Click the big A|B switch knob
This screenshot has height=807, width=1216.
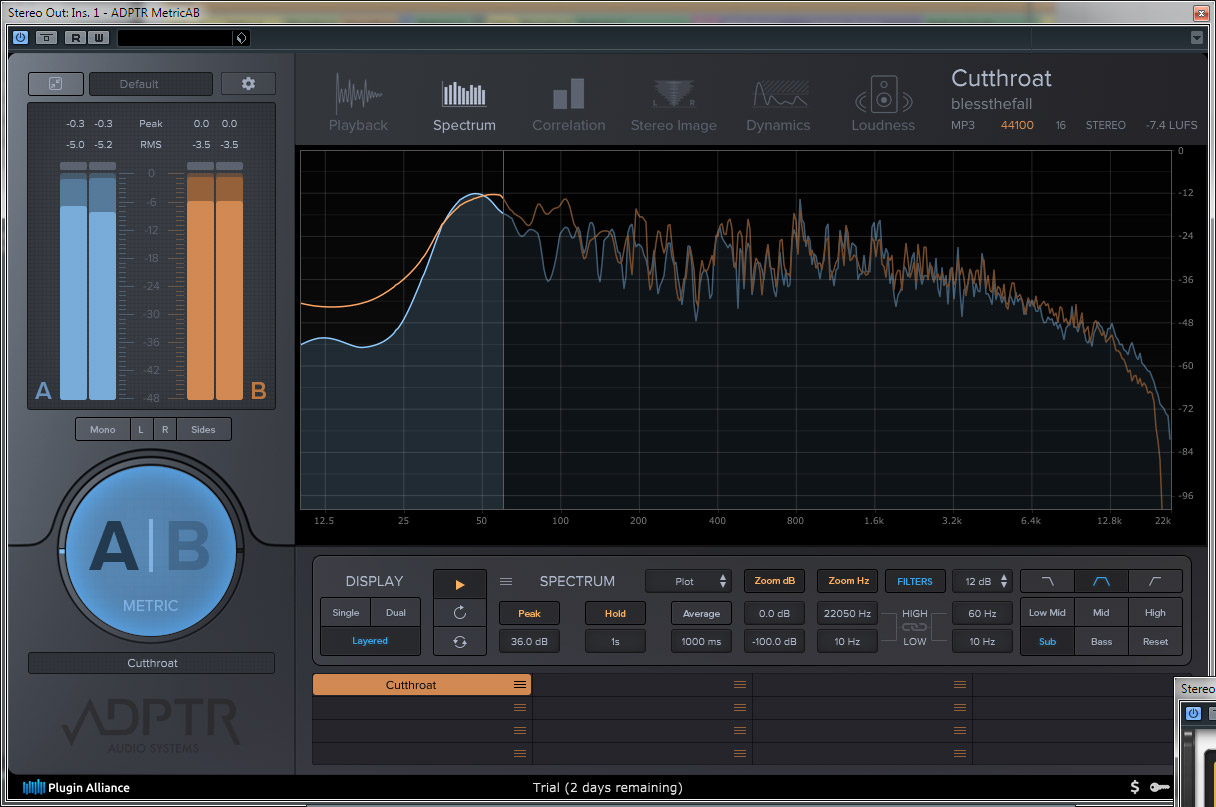[151, 551]
